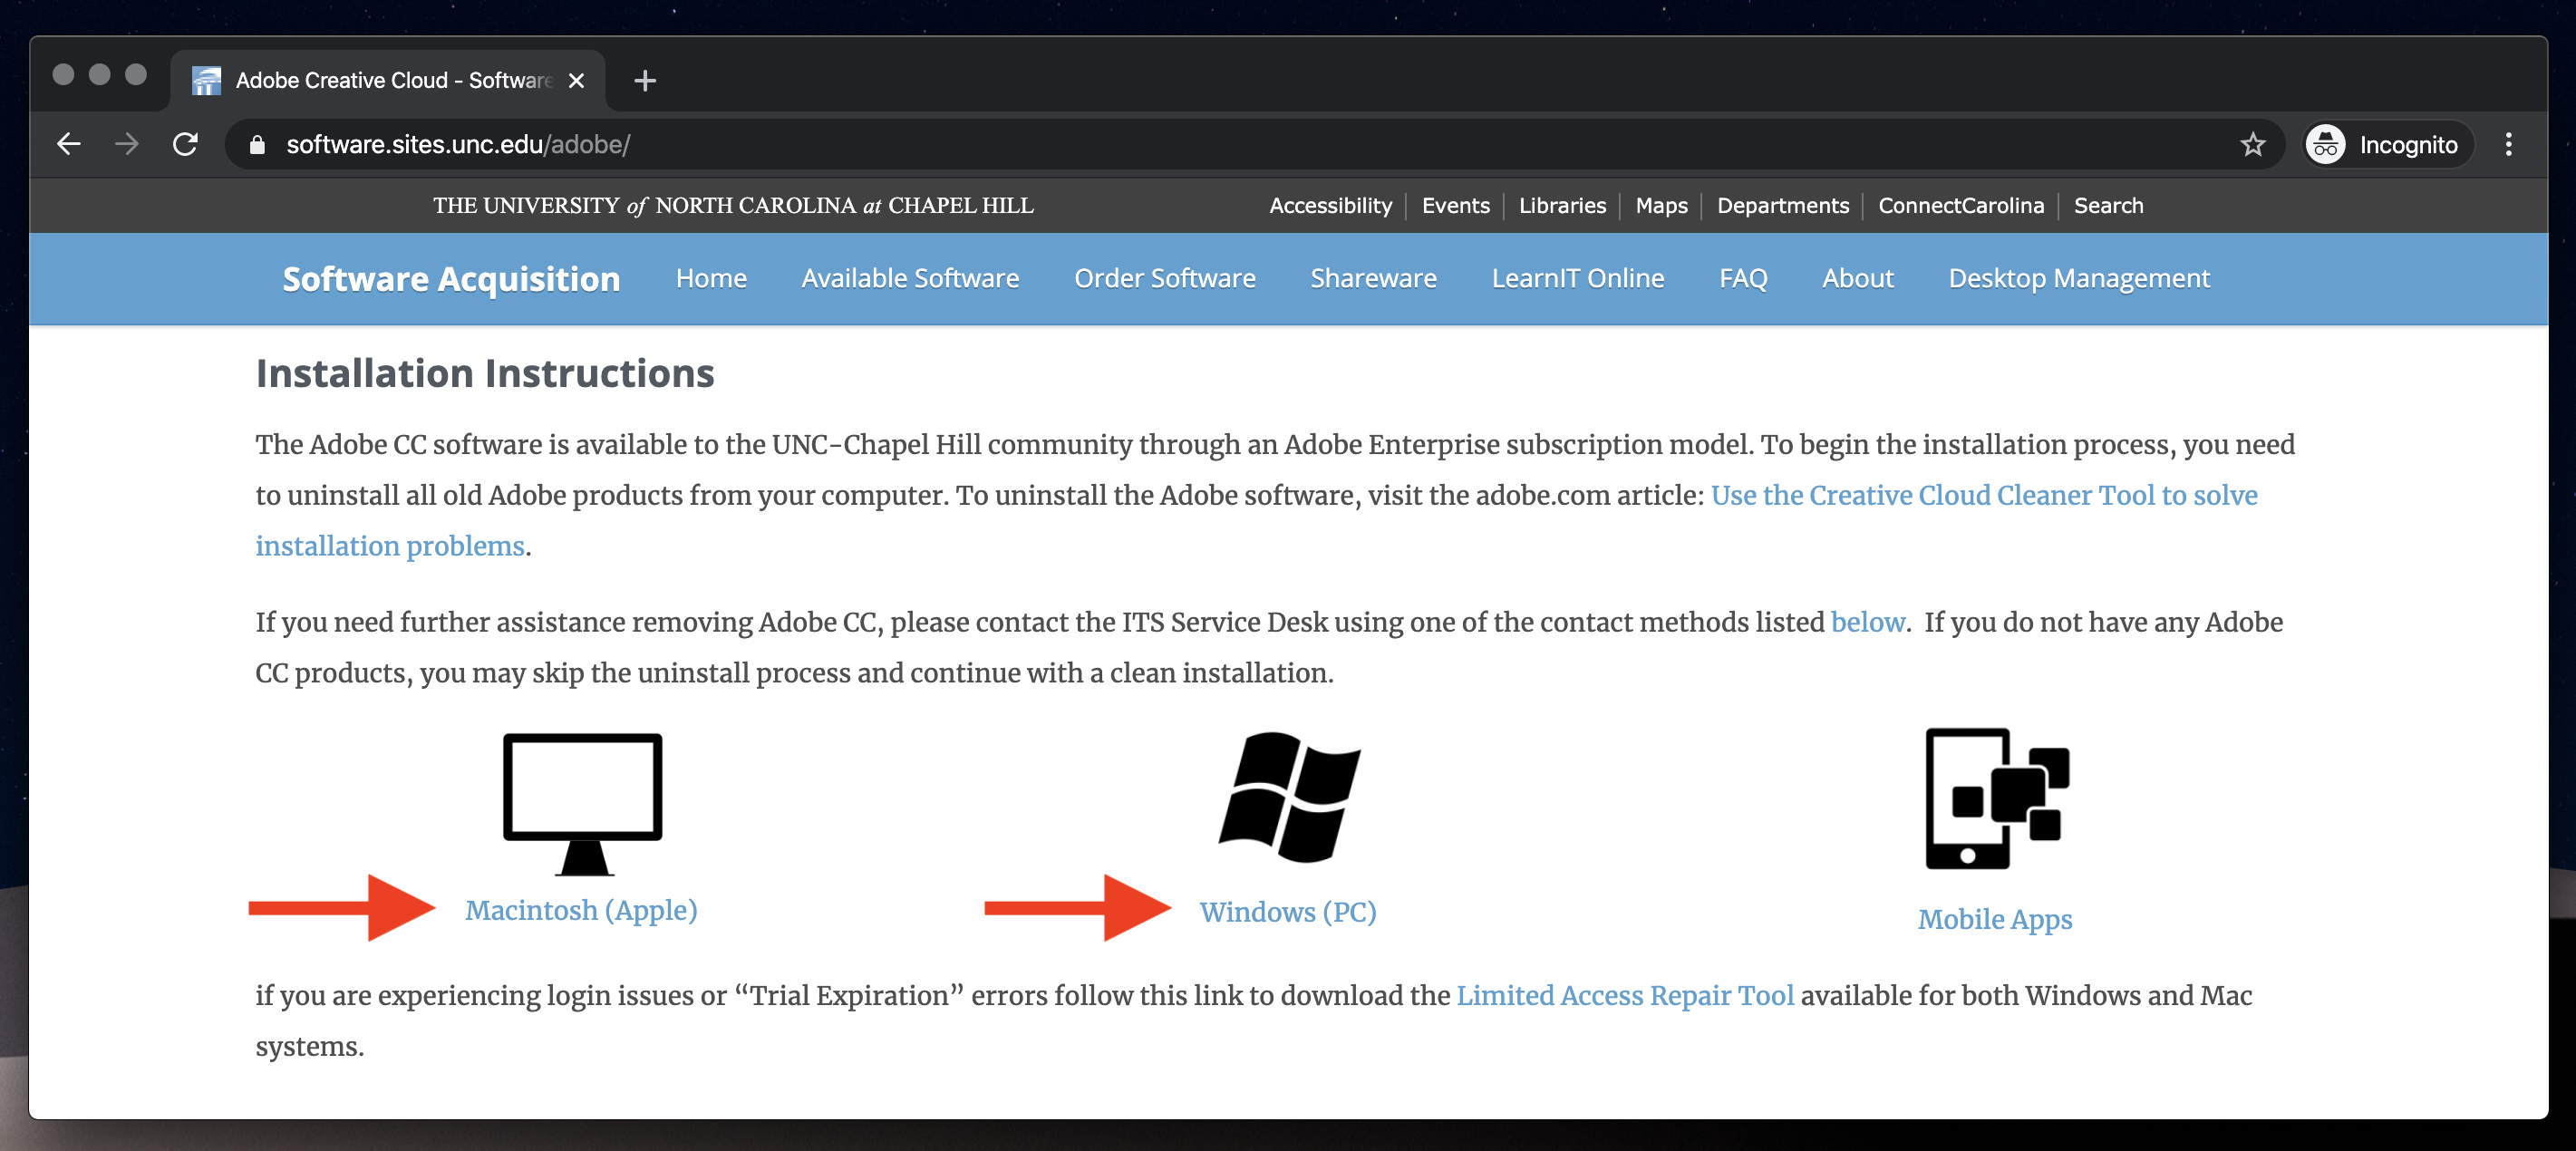Reload the current page

click(x=185, y=144)
